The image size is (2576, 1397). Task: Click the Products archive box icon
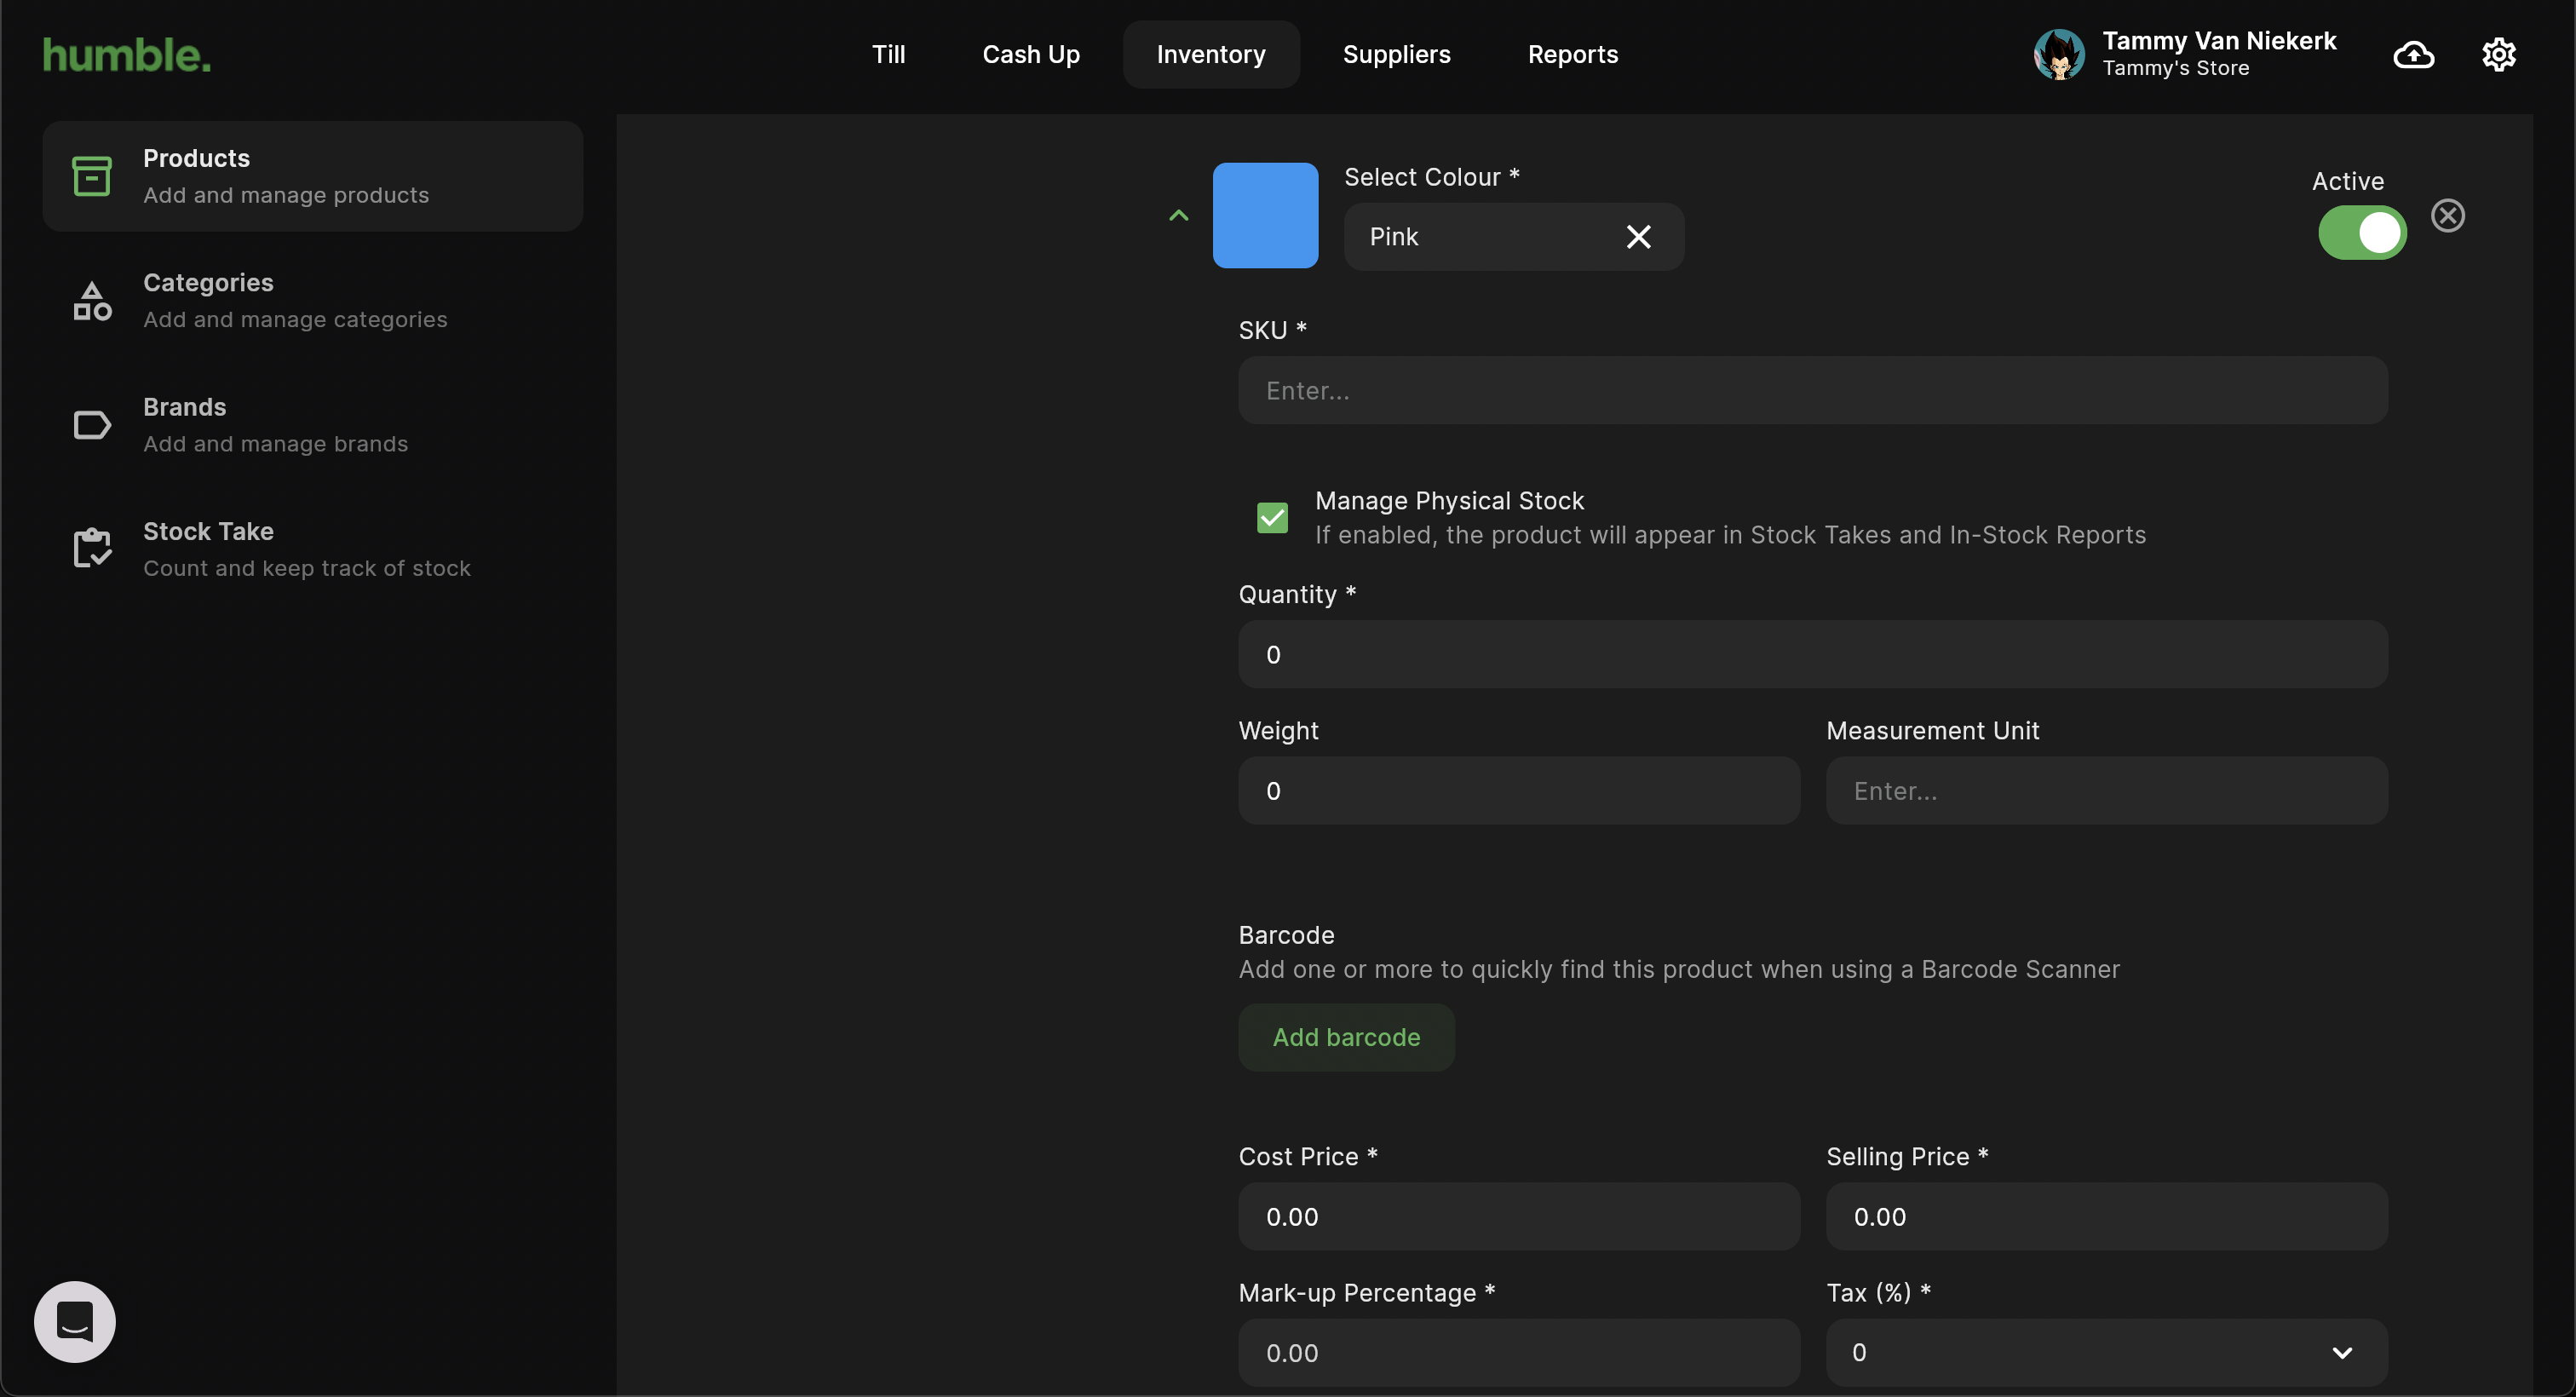(x=92, y=176)
